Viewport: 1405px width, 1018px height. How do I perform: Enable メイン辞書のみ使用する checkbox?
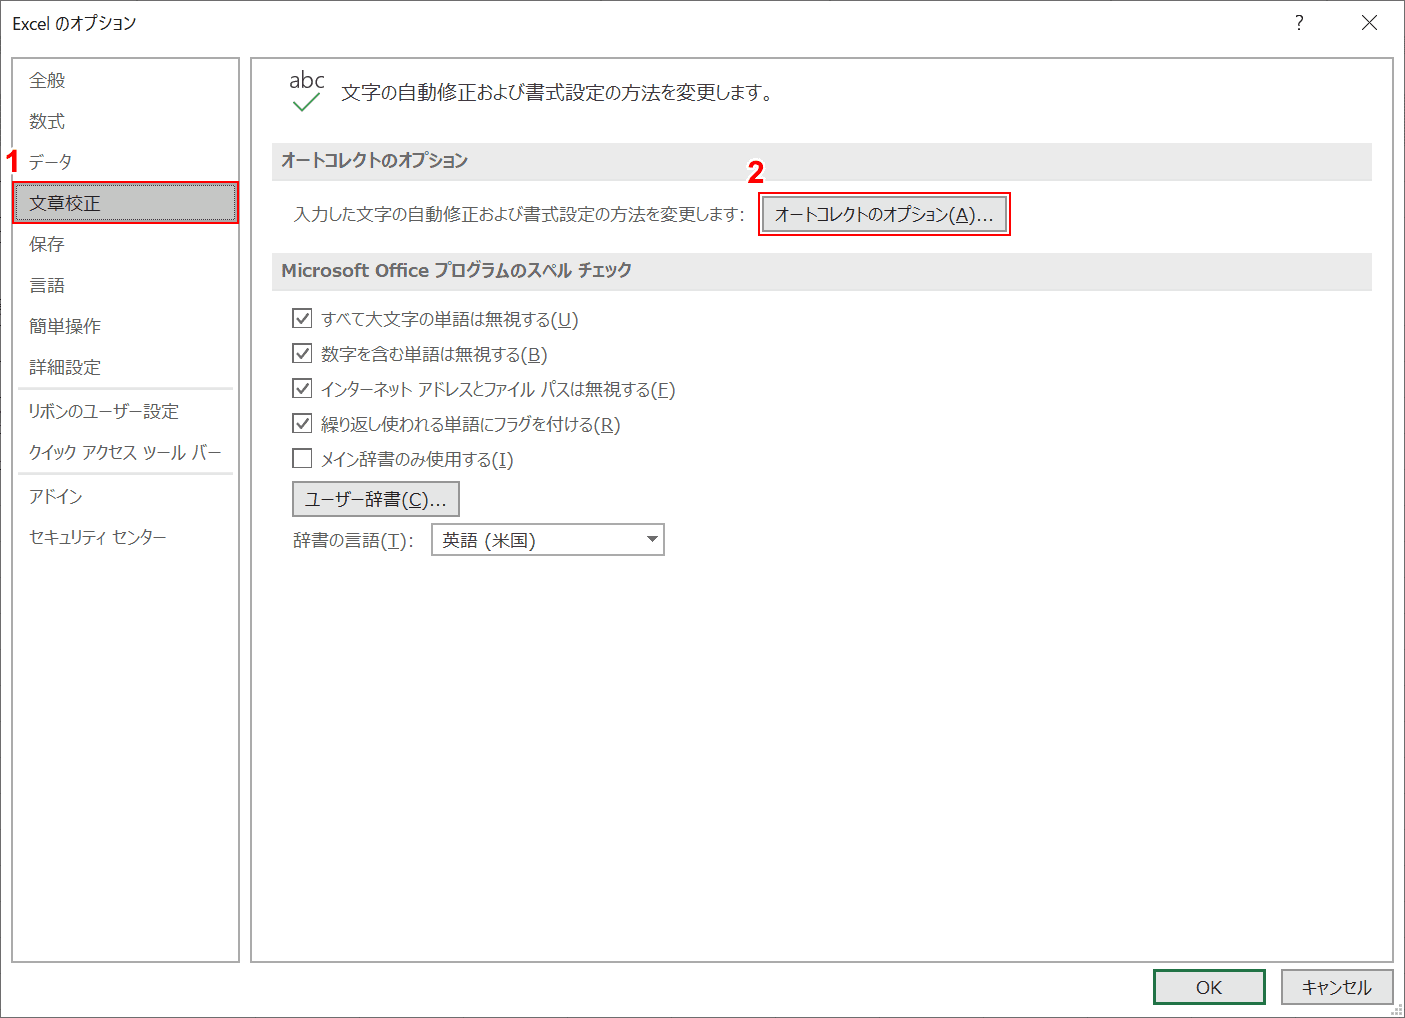pos(302,459)
